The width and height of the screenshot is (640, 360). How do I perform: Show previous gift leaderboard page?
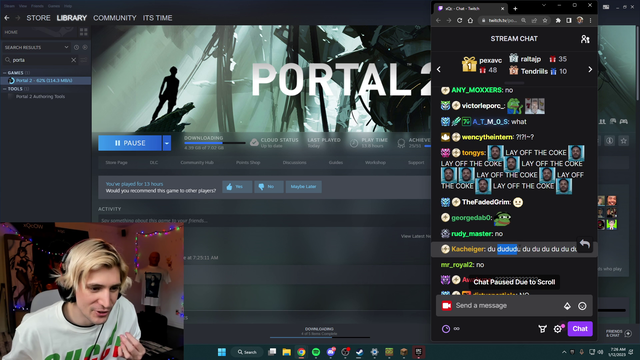(x=439, y=69)
